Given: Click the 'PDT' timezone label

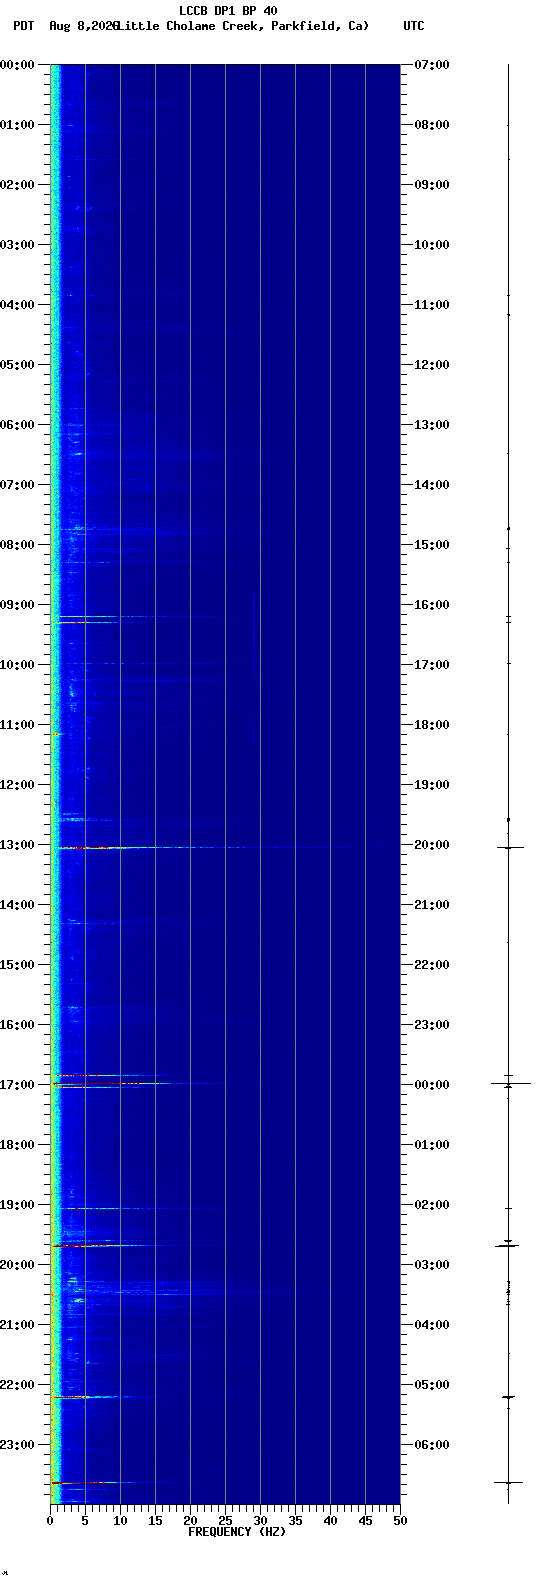Looking at the screenshot, I should point(23,26).
